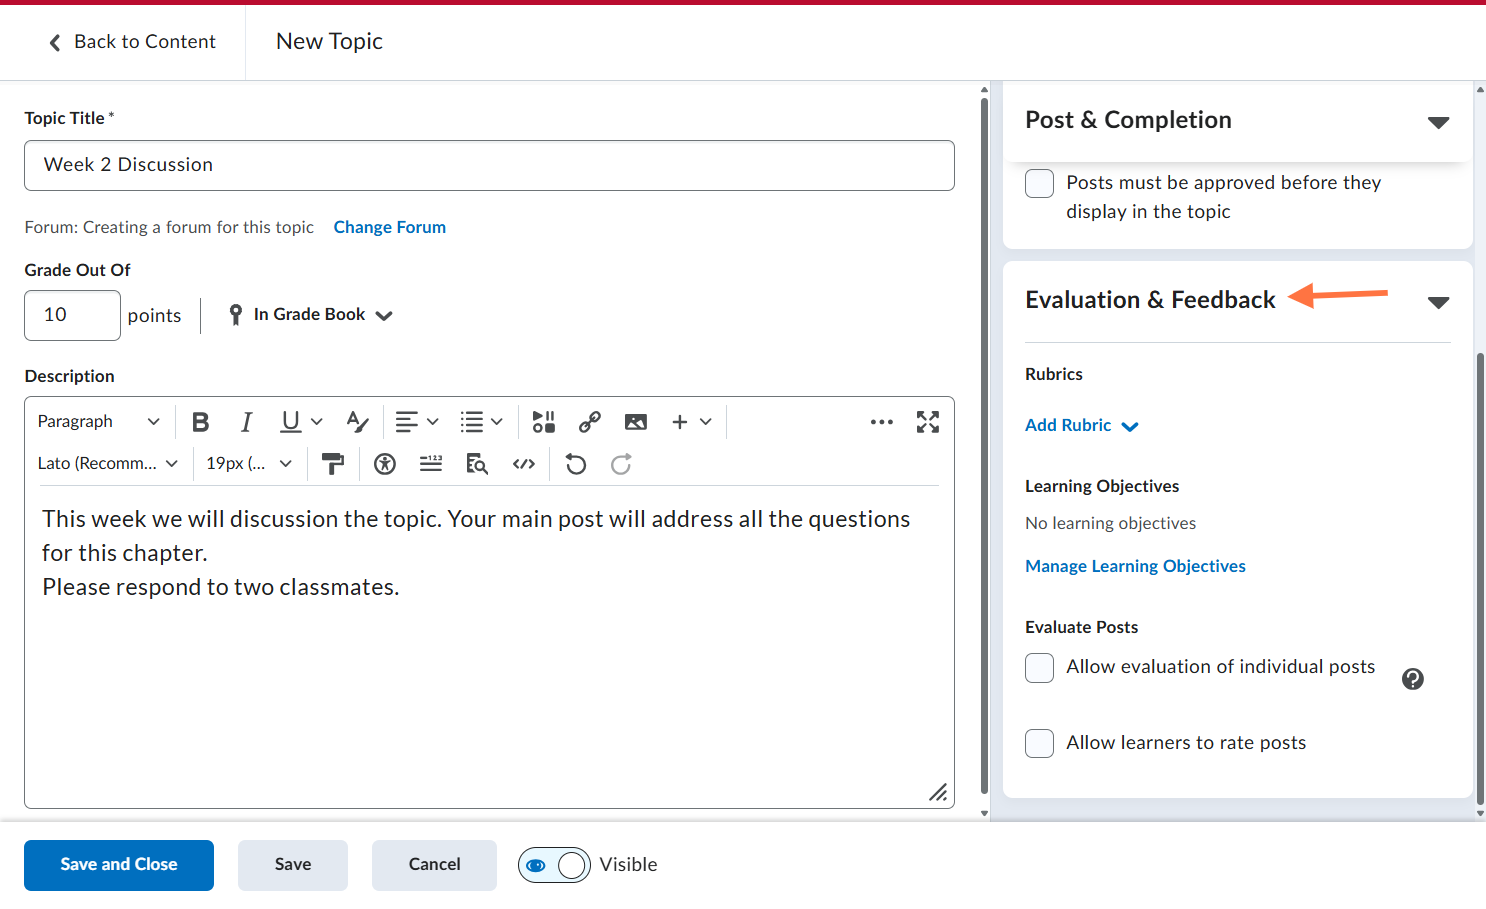Run the accessibility checker

(x=385, y=464)
